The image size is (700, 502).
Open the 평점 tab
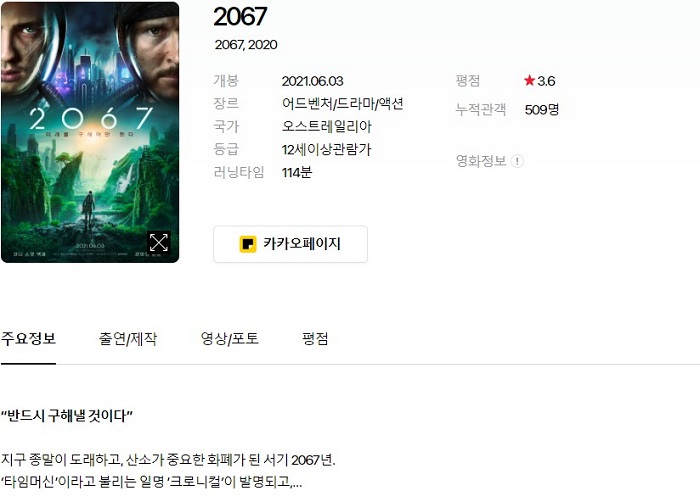[315, 339]
